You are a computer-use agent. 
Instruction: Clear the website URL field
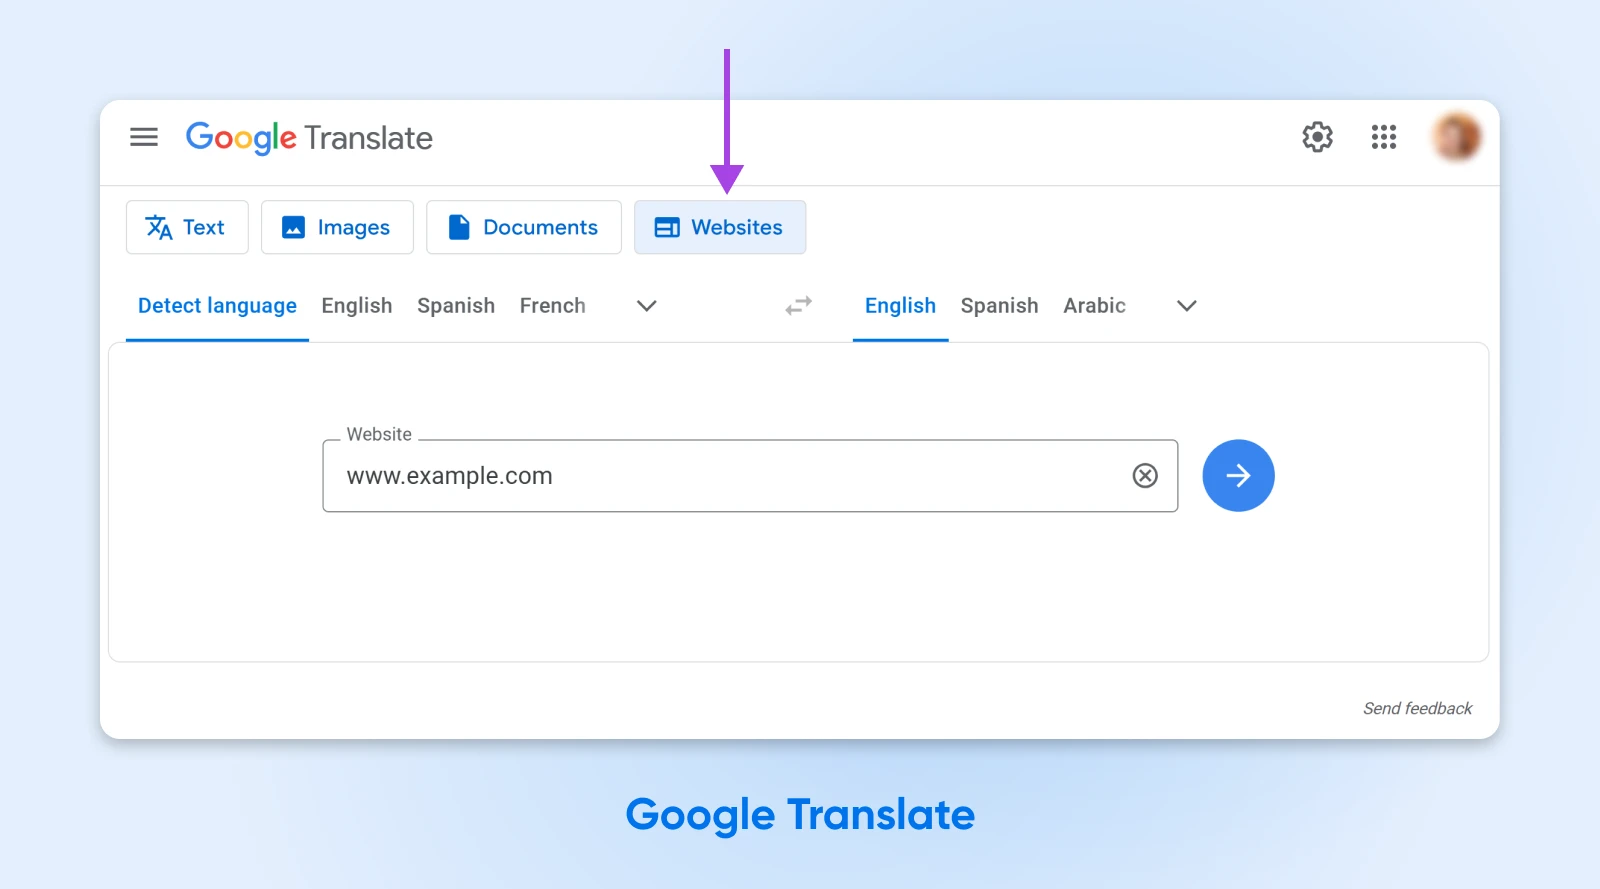pyautogui.click(x=1145, y=476)
